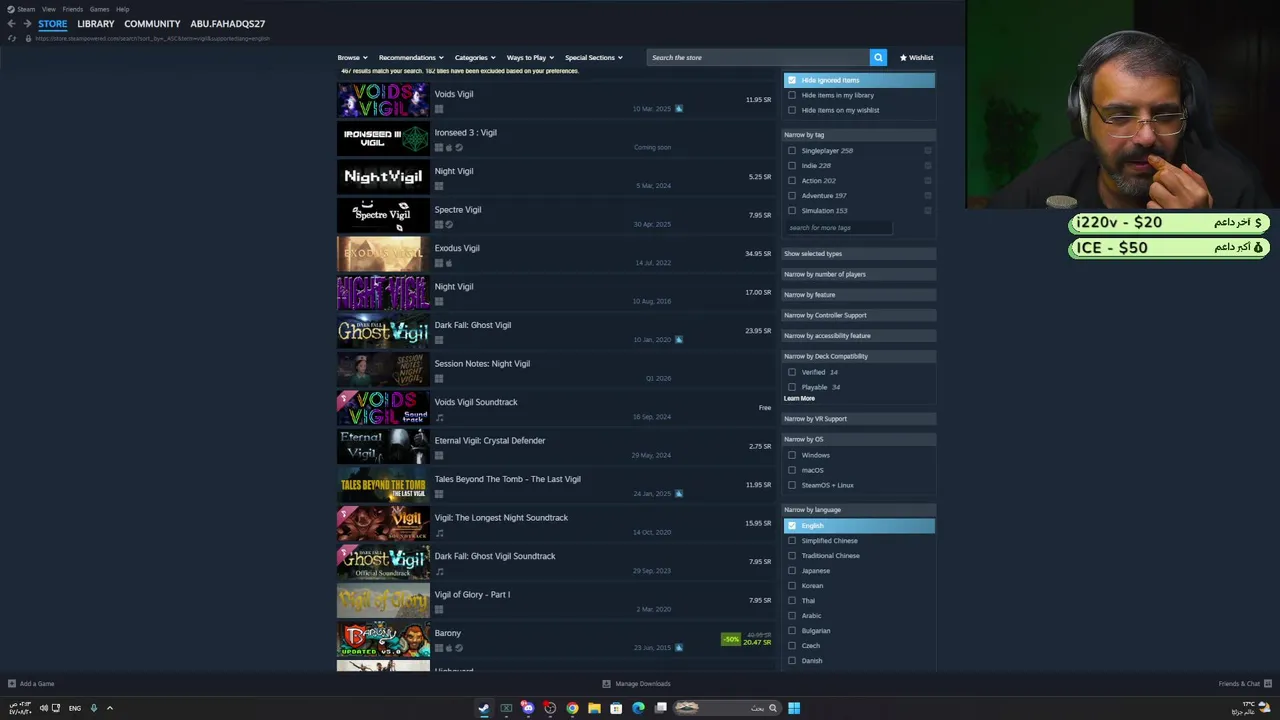Open the ABU.FAHADQS27 profile tab
Screen dimensions: 1280x720
(x=228, y=24)
